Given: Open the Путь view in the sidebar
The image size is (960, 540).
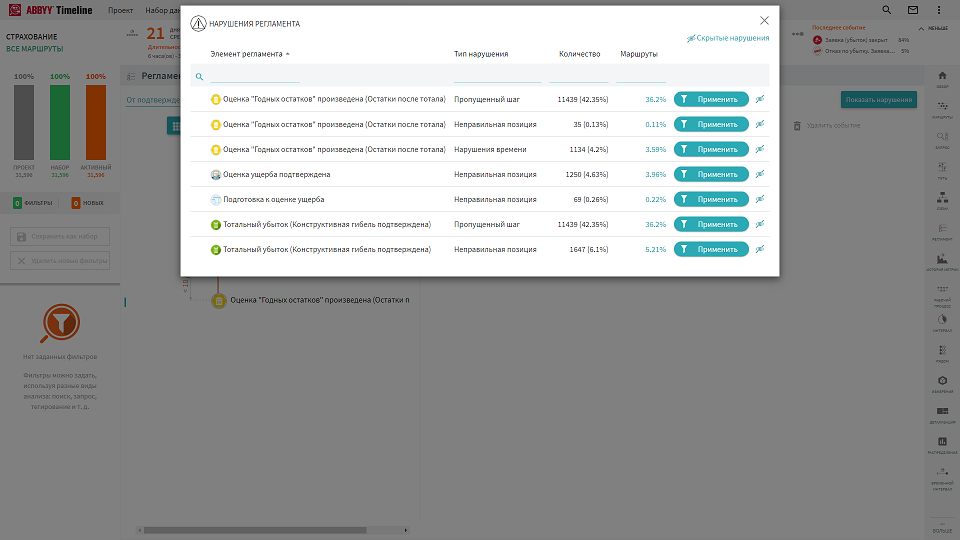Looking at the screenshot, I should coord(942,171).
